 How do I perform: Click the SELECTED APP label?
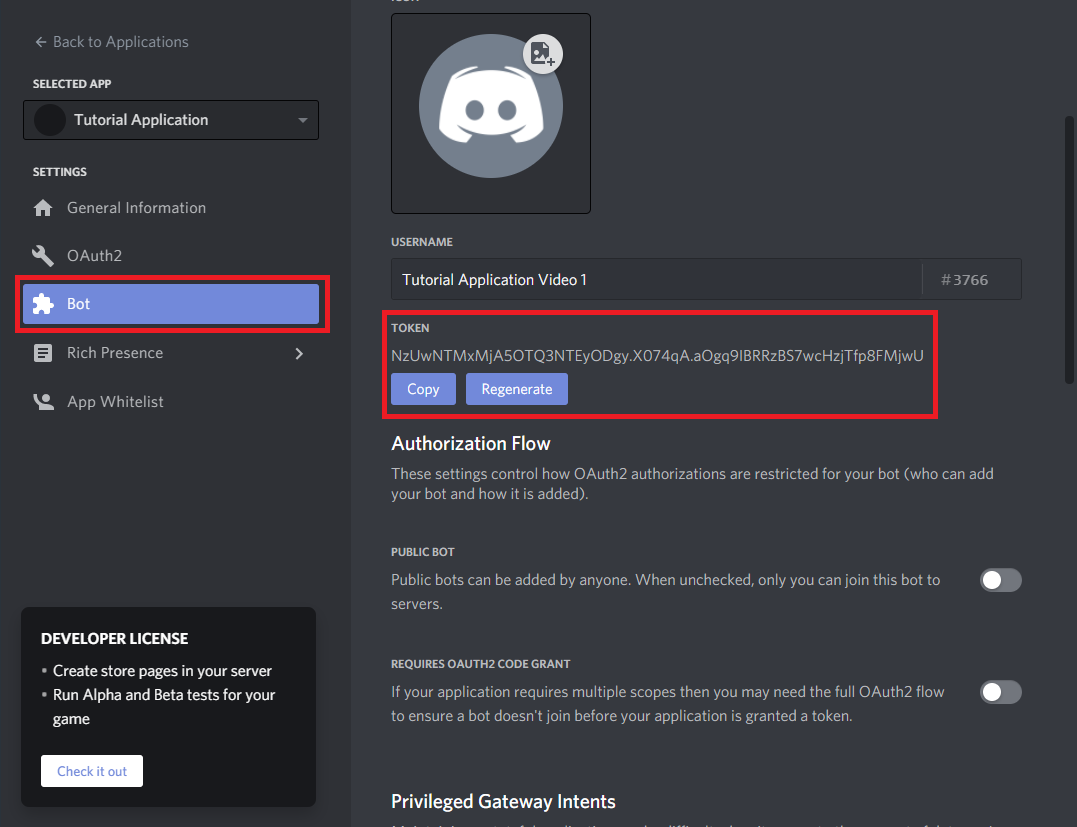(x=72, y=84)
